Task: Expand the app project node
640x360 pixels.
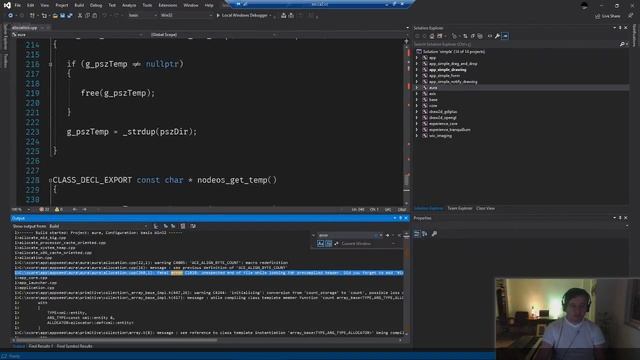Action: click(x=417, y=58)
